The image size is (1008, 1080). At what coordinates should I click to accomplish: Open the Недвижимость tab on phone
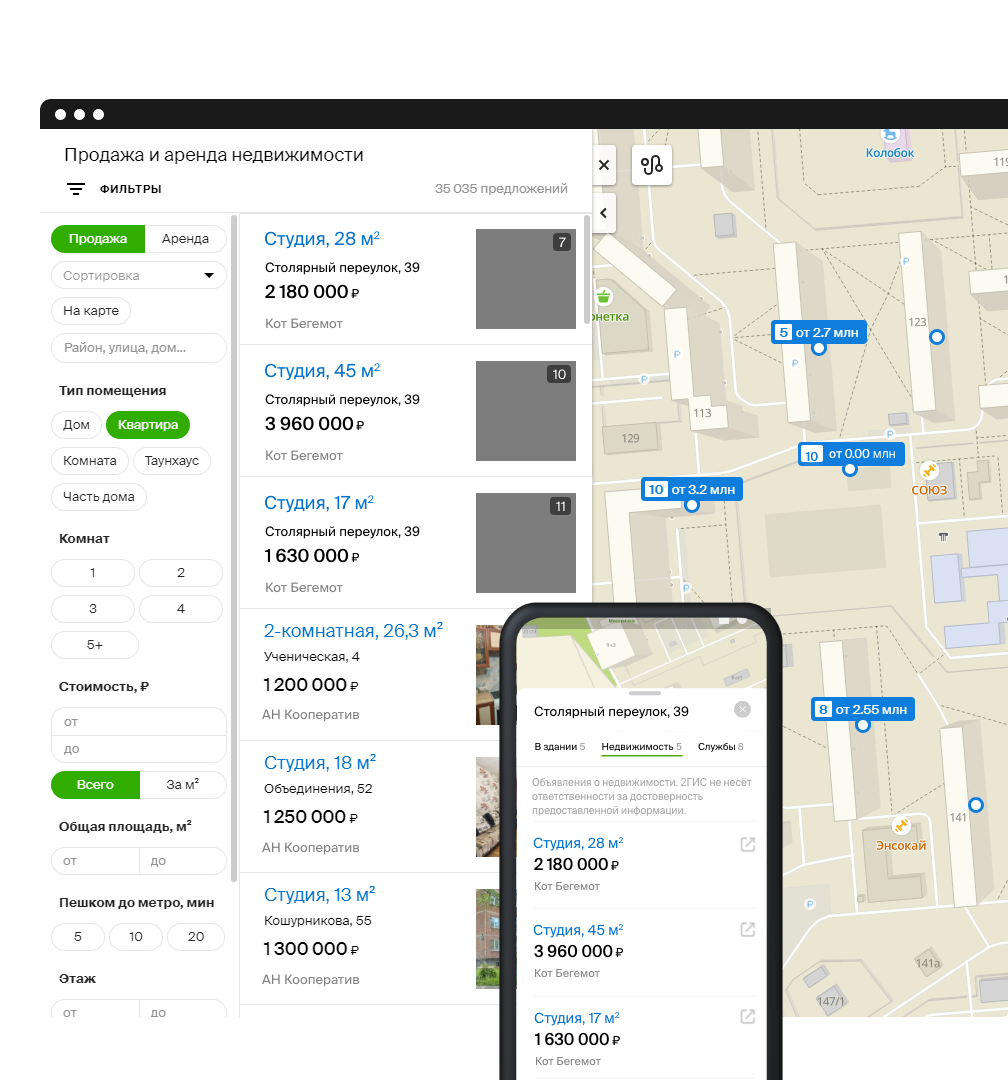(641, 747)
